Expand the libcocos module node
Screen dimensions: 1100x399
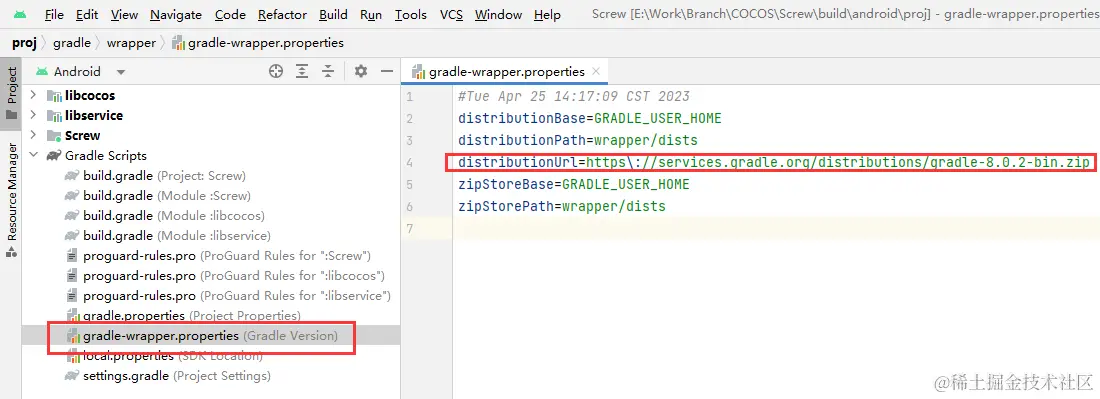click(x=33, y=95)
